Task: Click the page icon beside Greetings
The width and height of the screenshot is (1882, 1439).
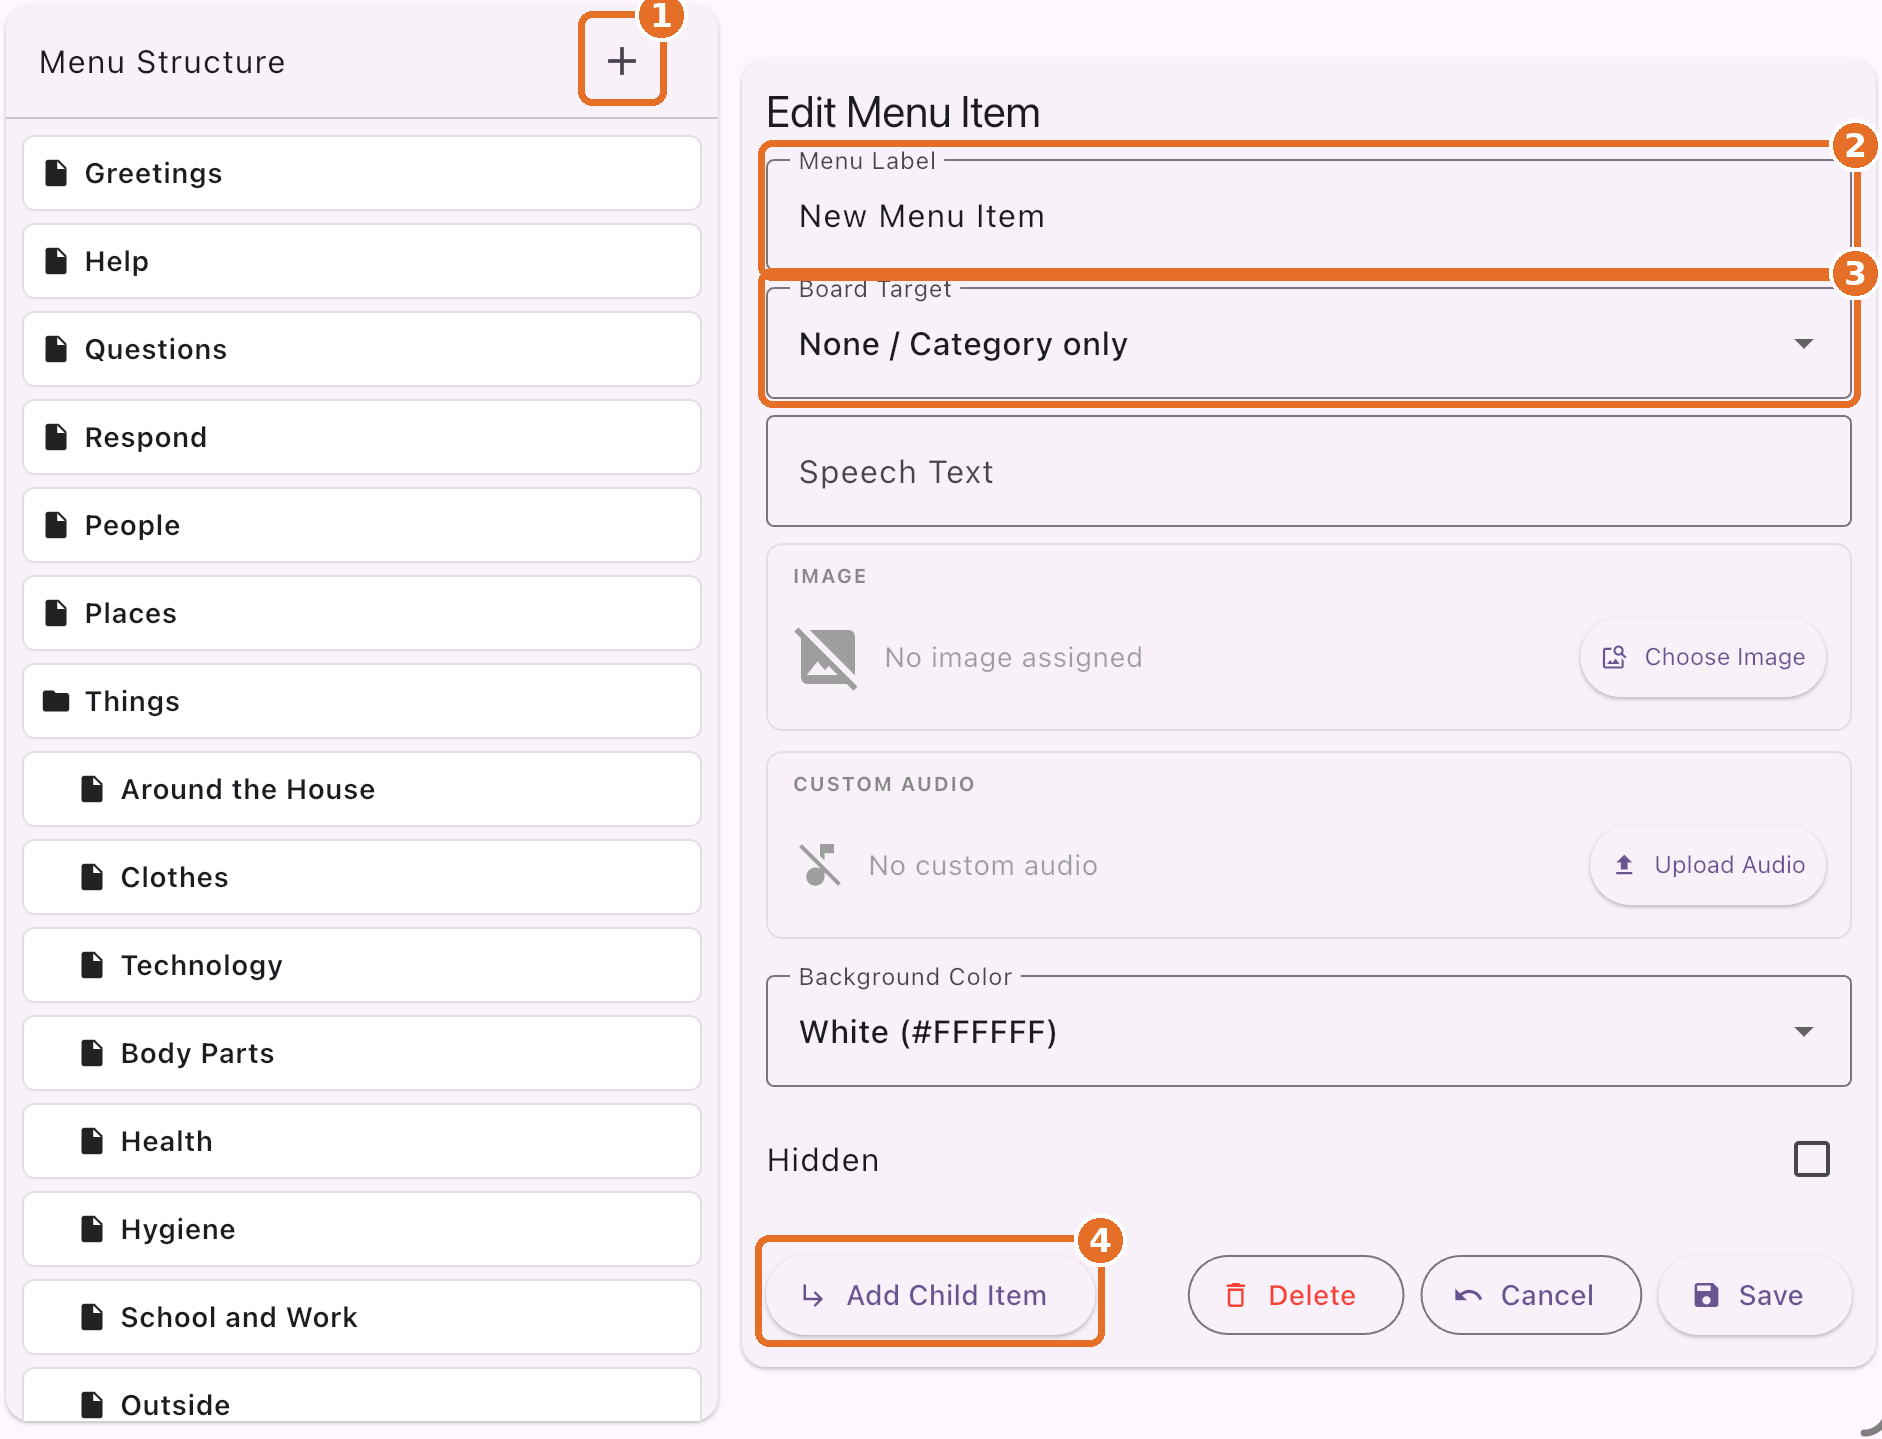Action: click(x=57, y=173)
